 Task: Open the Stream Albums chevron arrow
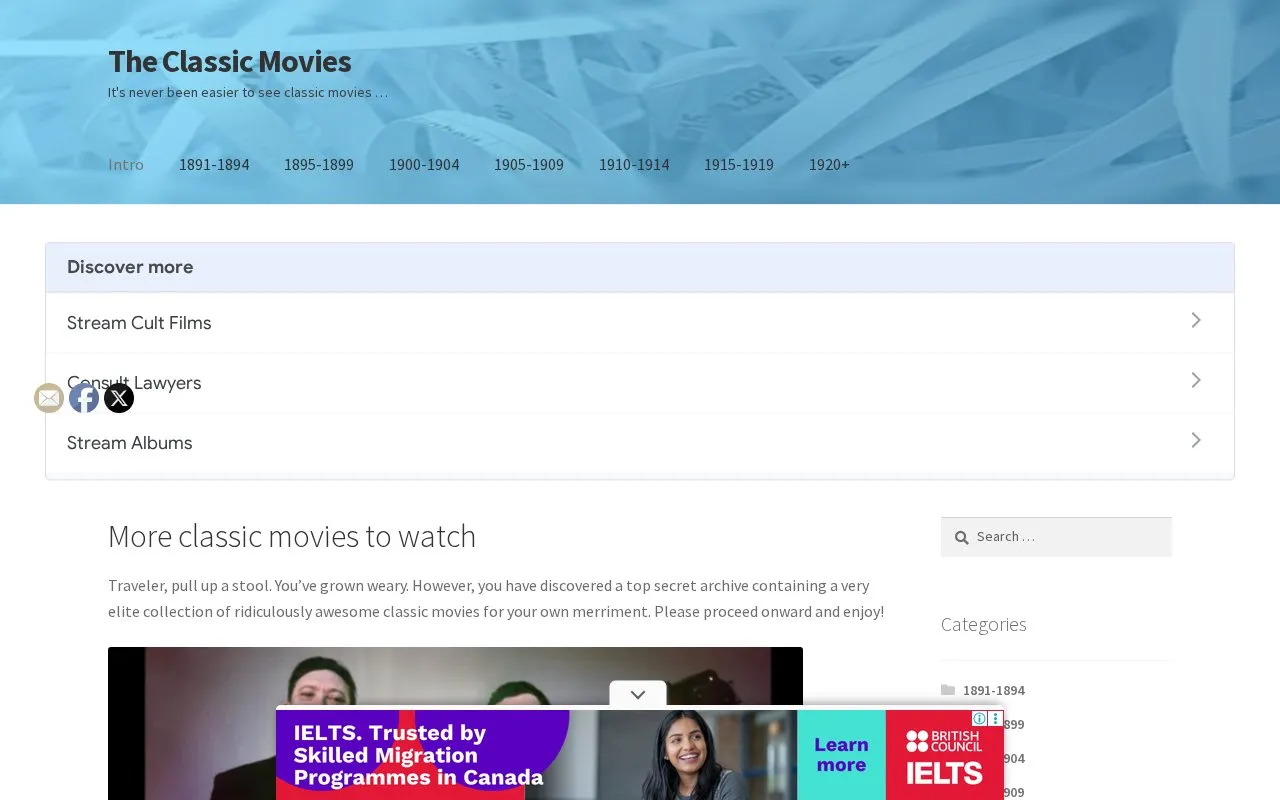pyautogui.click(x=1196, y=440)
